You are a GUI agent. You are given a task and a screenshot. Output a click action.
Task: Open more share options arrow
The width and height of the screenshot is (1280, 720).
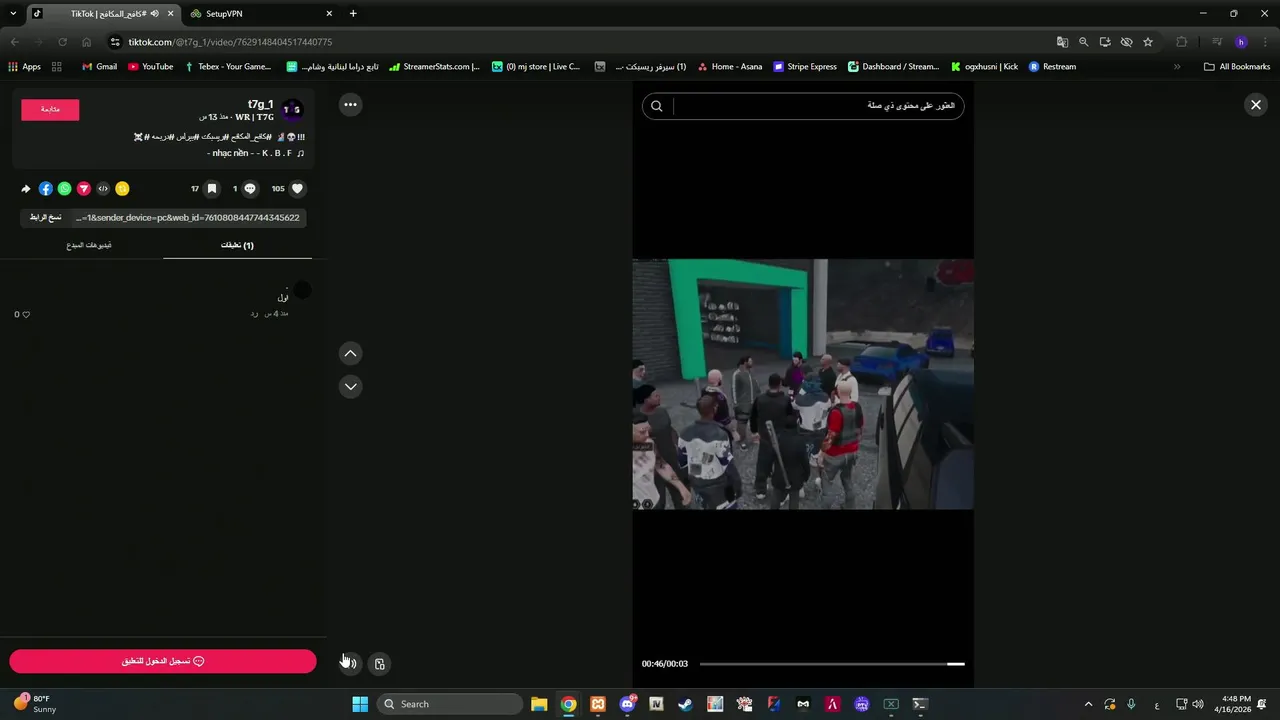pyautogui.click(x=26, y=188)
